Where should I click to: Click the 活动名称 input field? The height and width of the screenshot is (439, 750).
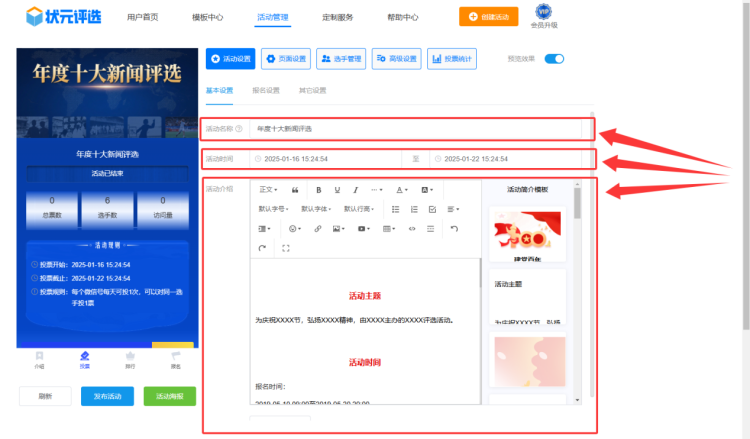(420, 129)
